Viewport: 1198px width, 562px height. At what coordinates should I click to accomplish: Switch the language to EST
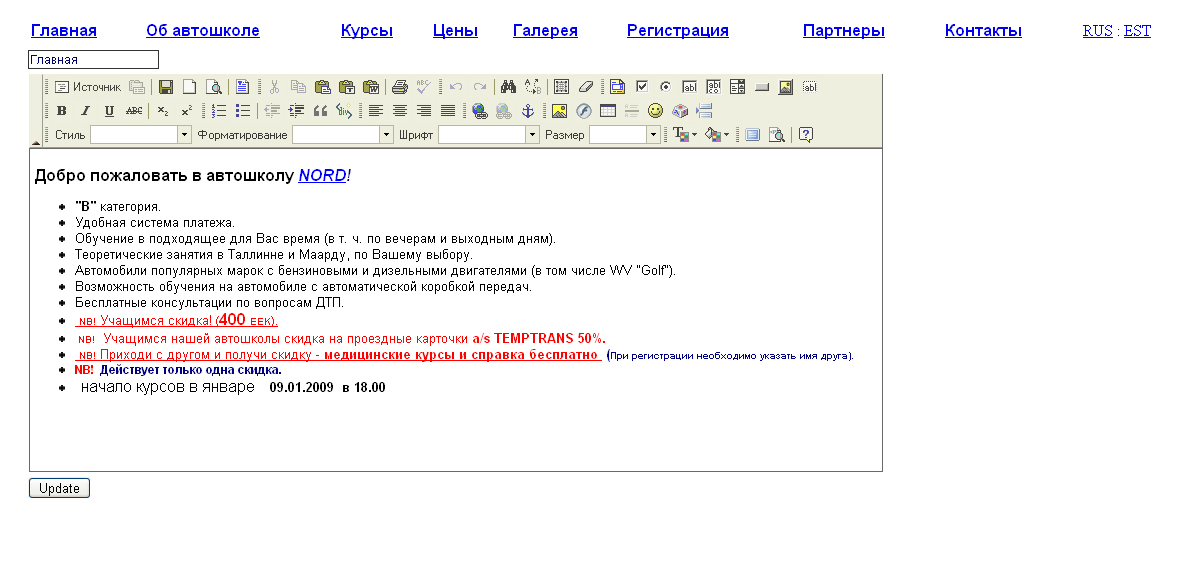click(x=1137, y=31)
